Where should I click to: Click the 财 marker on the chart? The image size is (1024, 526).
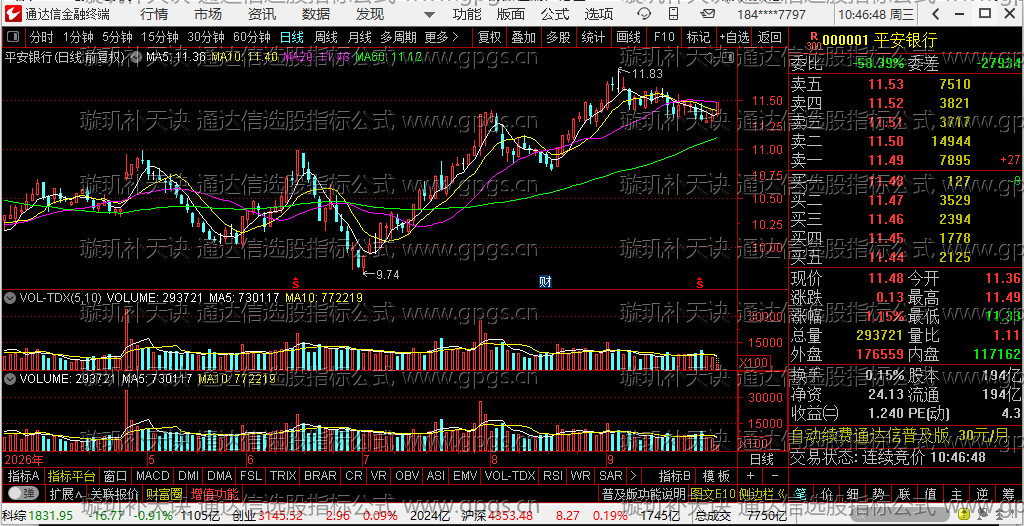tap(545, 282)
